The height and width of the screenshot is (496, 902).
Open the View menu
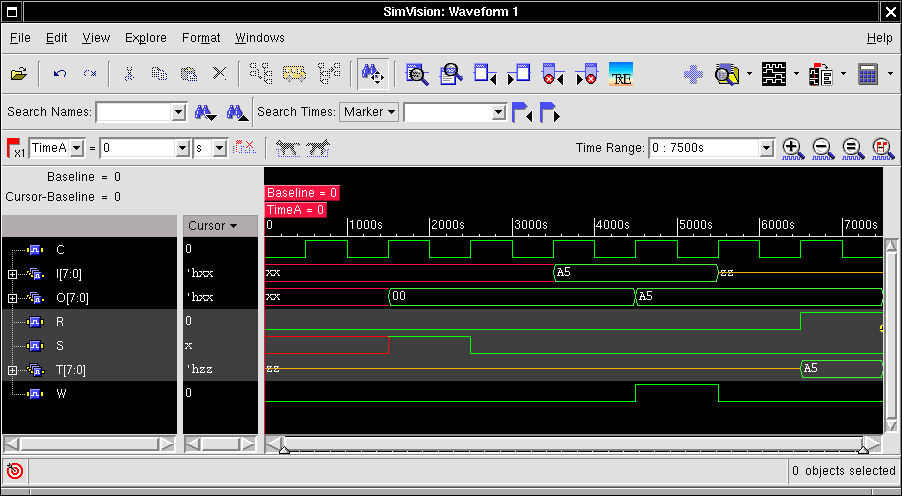tap(95, 38)
